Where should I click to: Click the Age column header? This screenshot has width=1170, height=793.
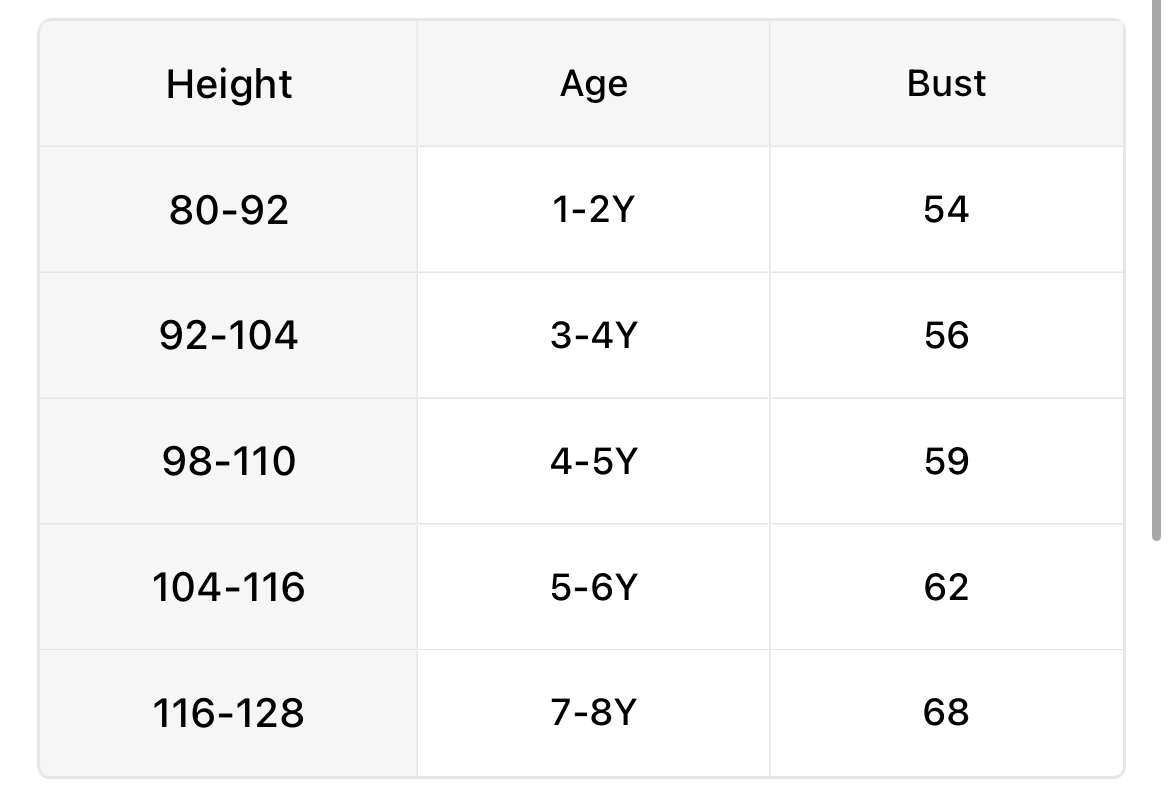(x=593, y=84)
